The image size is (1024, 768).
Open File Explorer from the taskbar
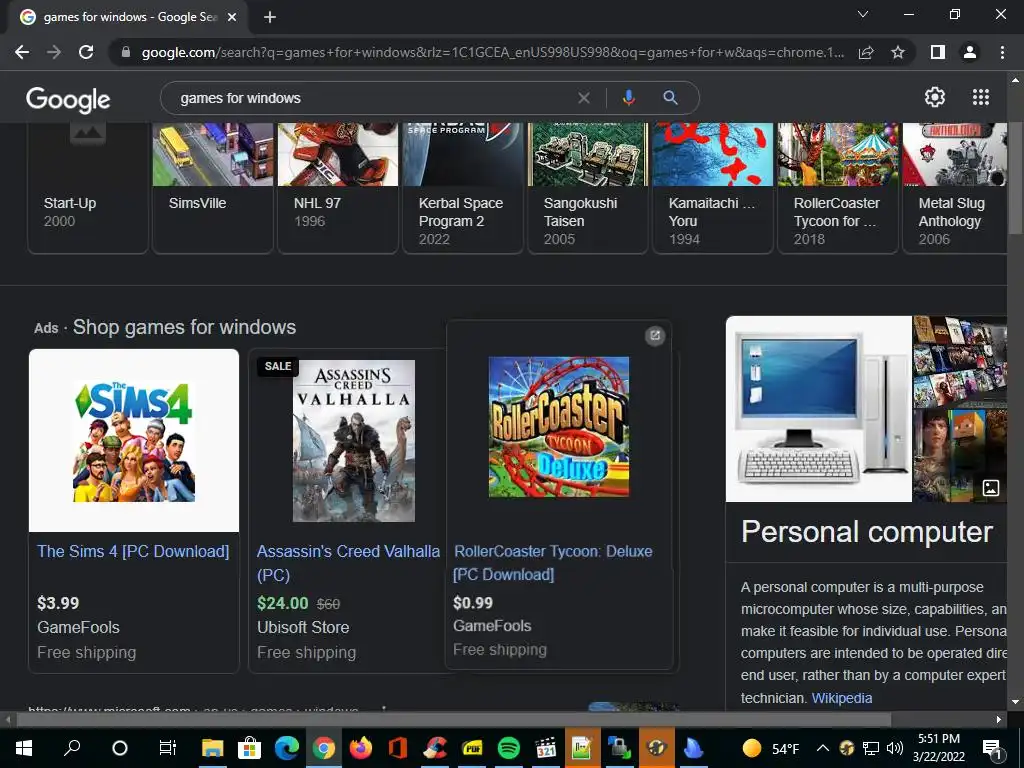coord(212,748)
